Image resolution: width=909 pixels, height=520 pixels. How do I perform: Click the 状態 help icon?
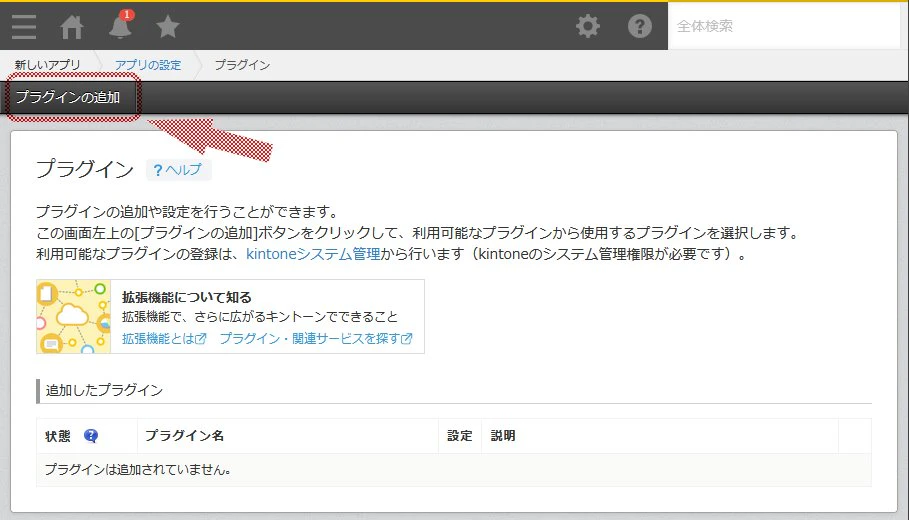click(x=91, y=436)
